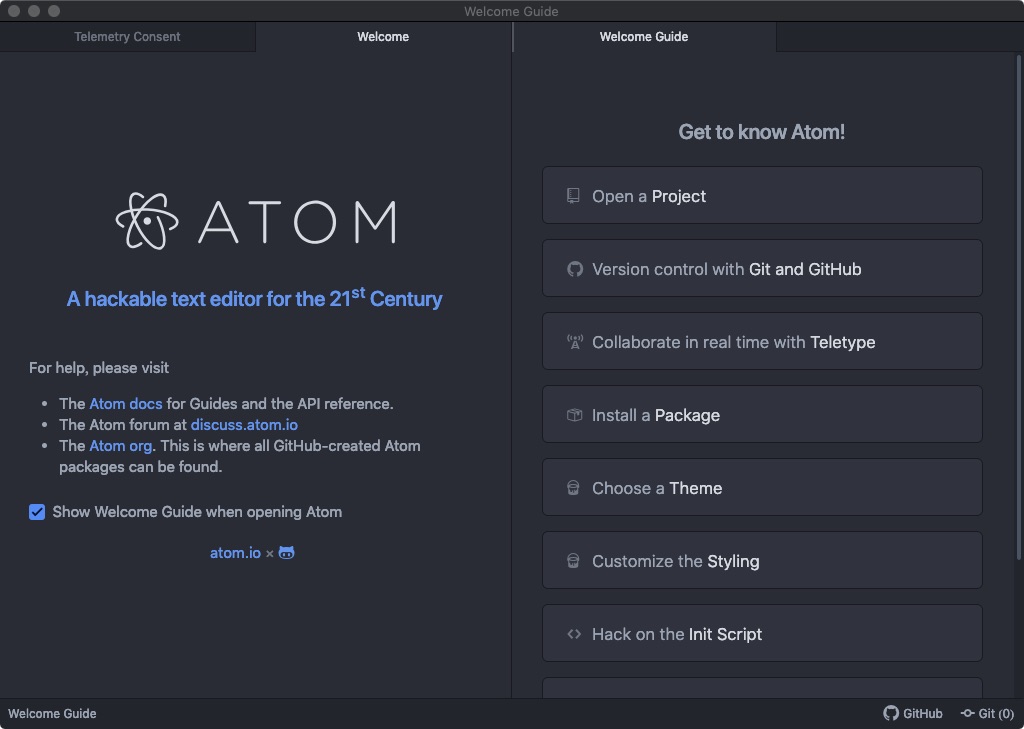Switch to the Telemetry Consent tab
The width and height of the screenshot is (1024, 729).
pos(127,37)
